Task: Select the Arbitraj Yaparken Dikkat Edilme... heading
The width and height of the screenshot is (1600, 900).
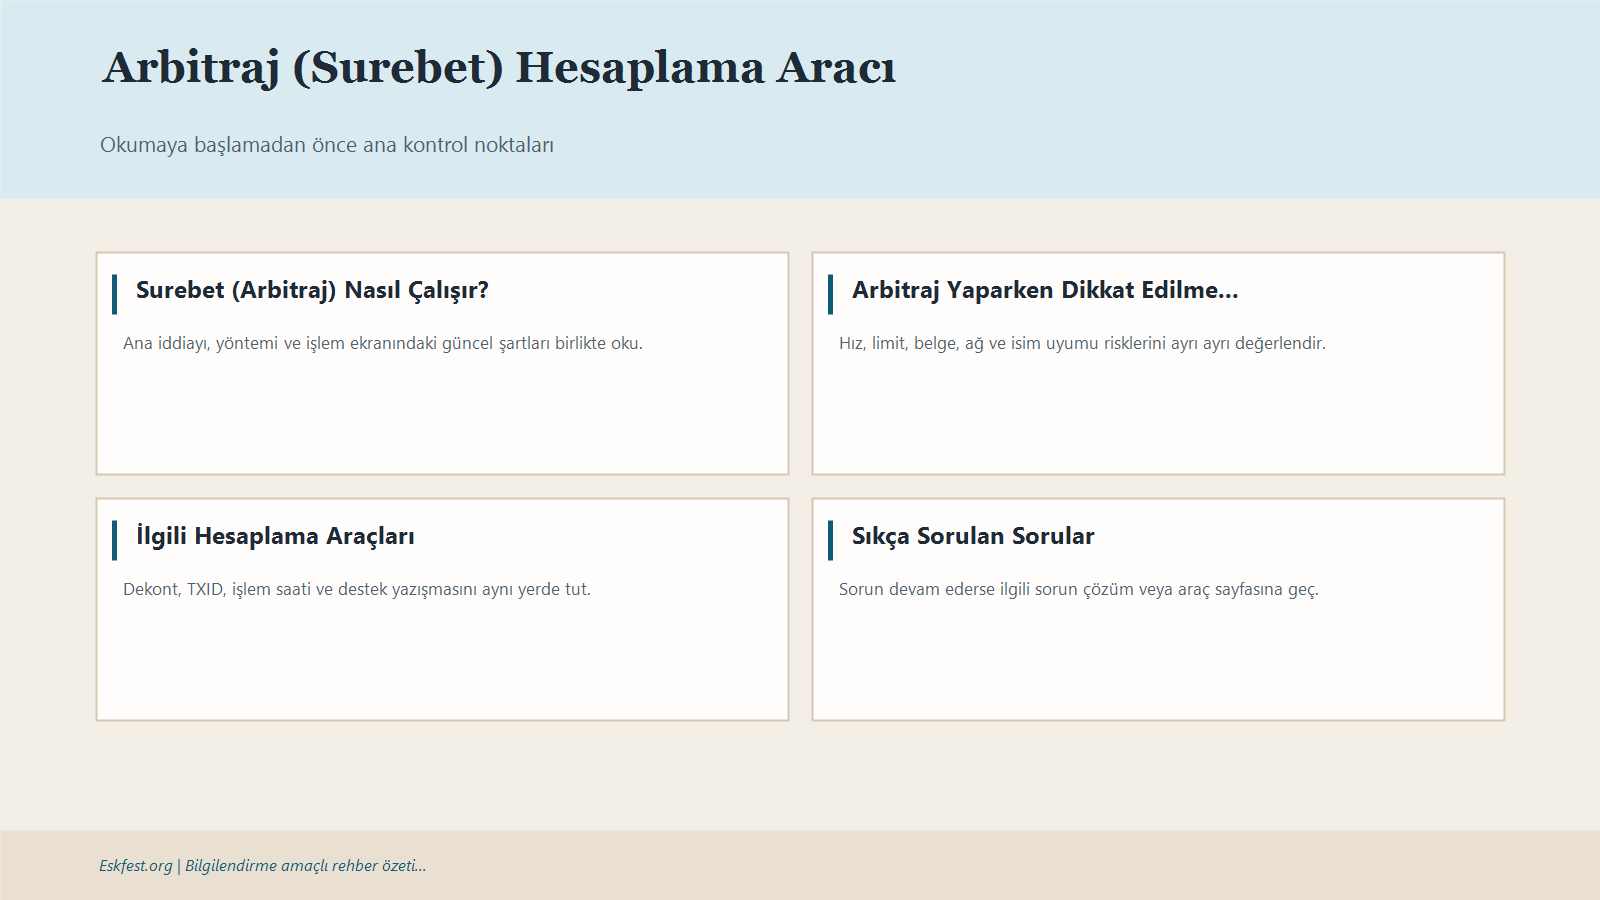Action: 1045,291
